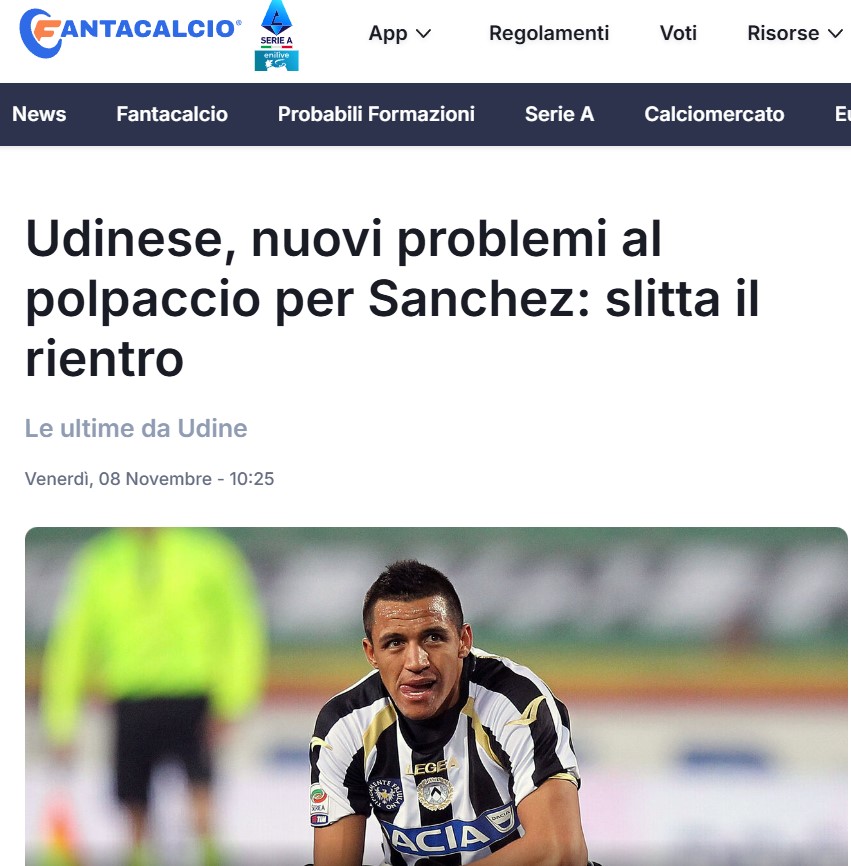
Task: Click the orange F emblem in logo
Action: (45, 30)
